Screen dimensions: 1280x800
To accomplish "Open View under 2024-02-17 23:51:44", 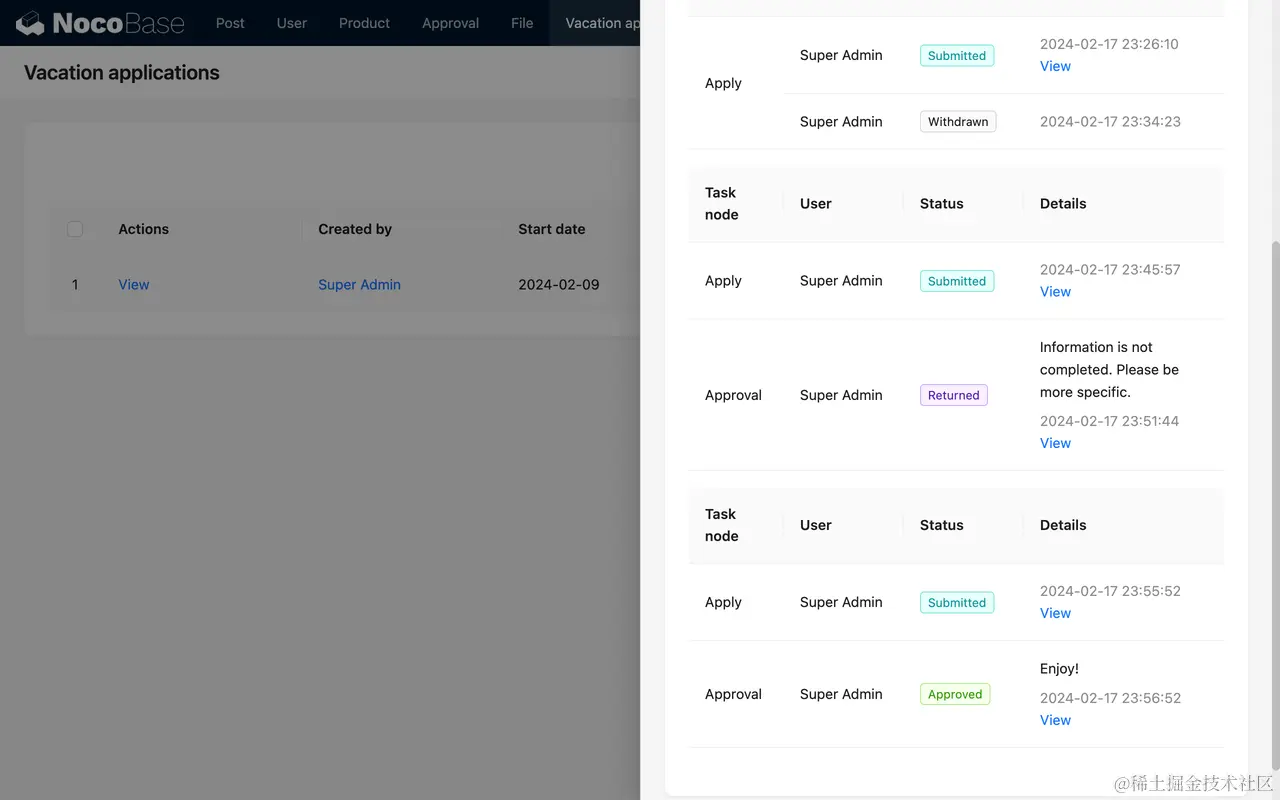I will pos(1055,443).
